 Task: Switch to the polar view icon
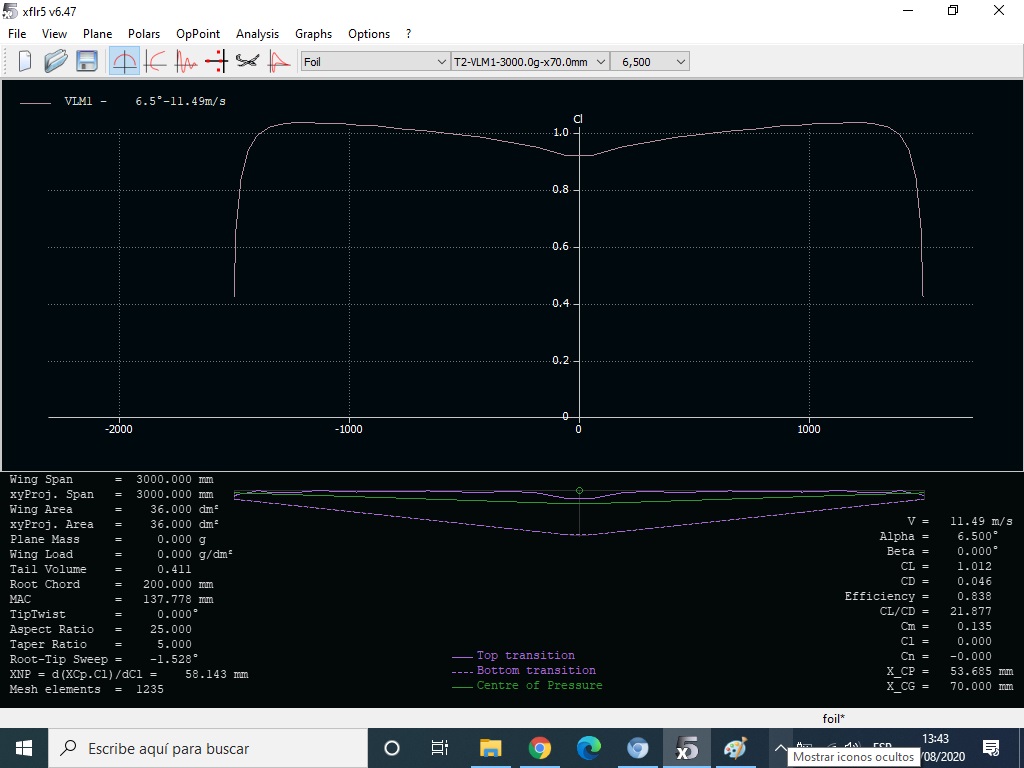(155, 62)
